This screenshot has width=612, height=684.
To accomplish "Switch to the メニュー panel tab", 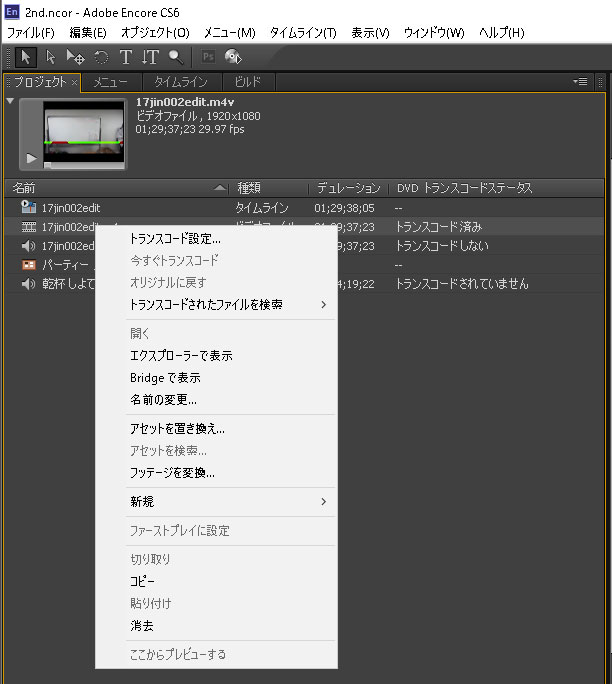I will pyautogui.click(x=111, y=82).
